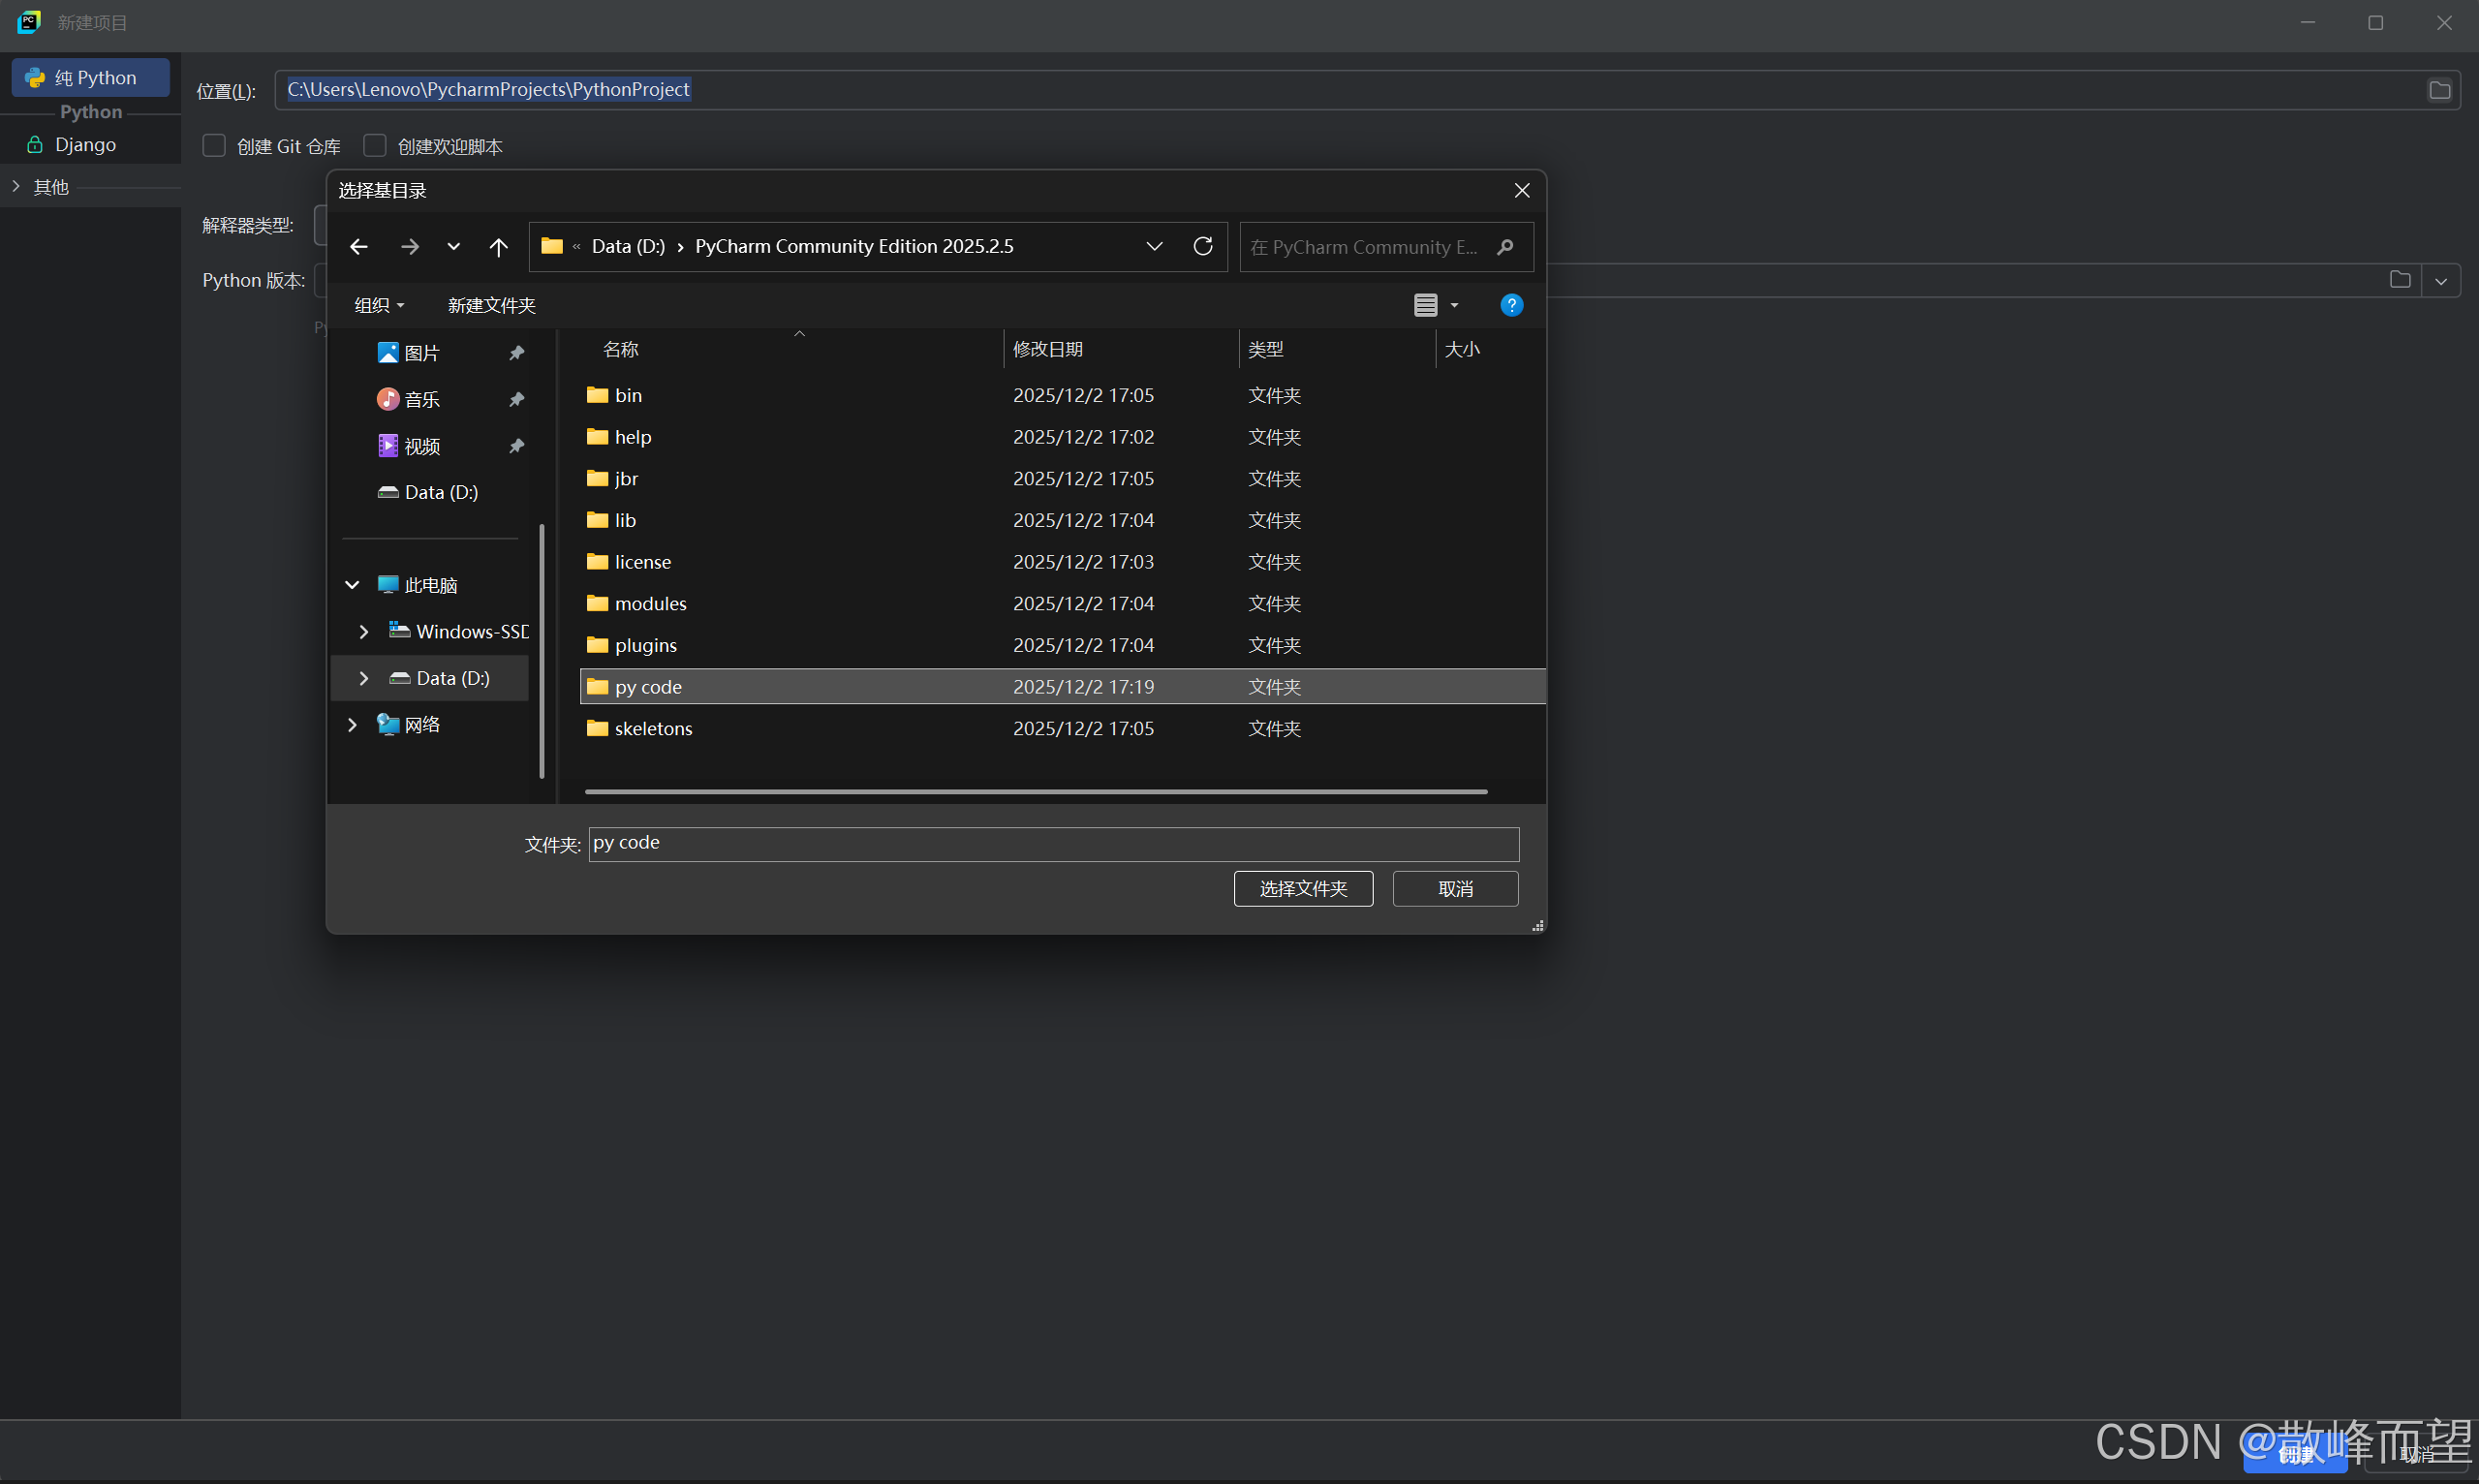Enable the 创建 Git 仓库 checkbox
The height and width of the screenshot is (1484, 2479).
pyautogui.click(x=214, y=146)
